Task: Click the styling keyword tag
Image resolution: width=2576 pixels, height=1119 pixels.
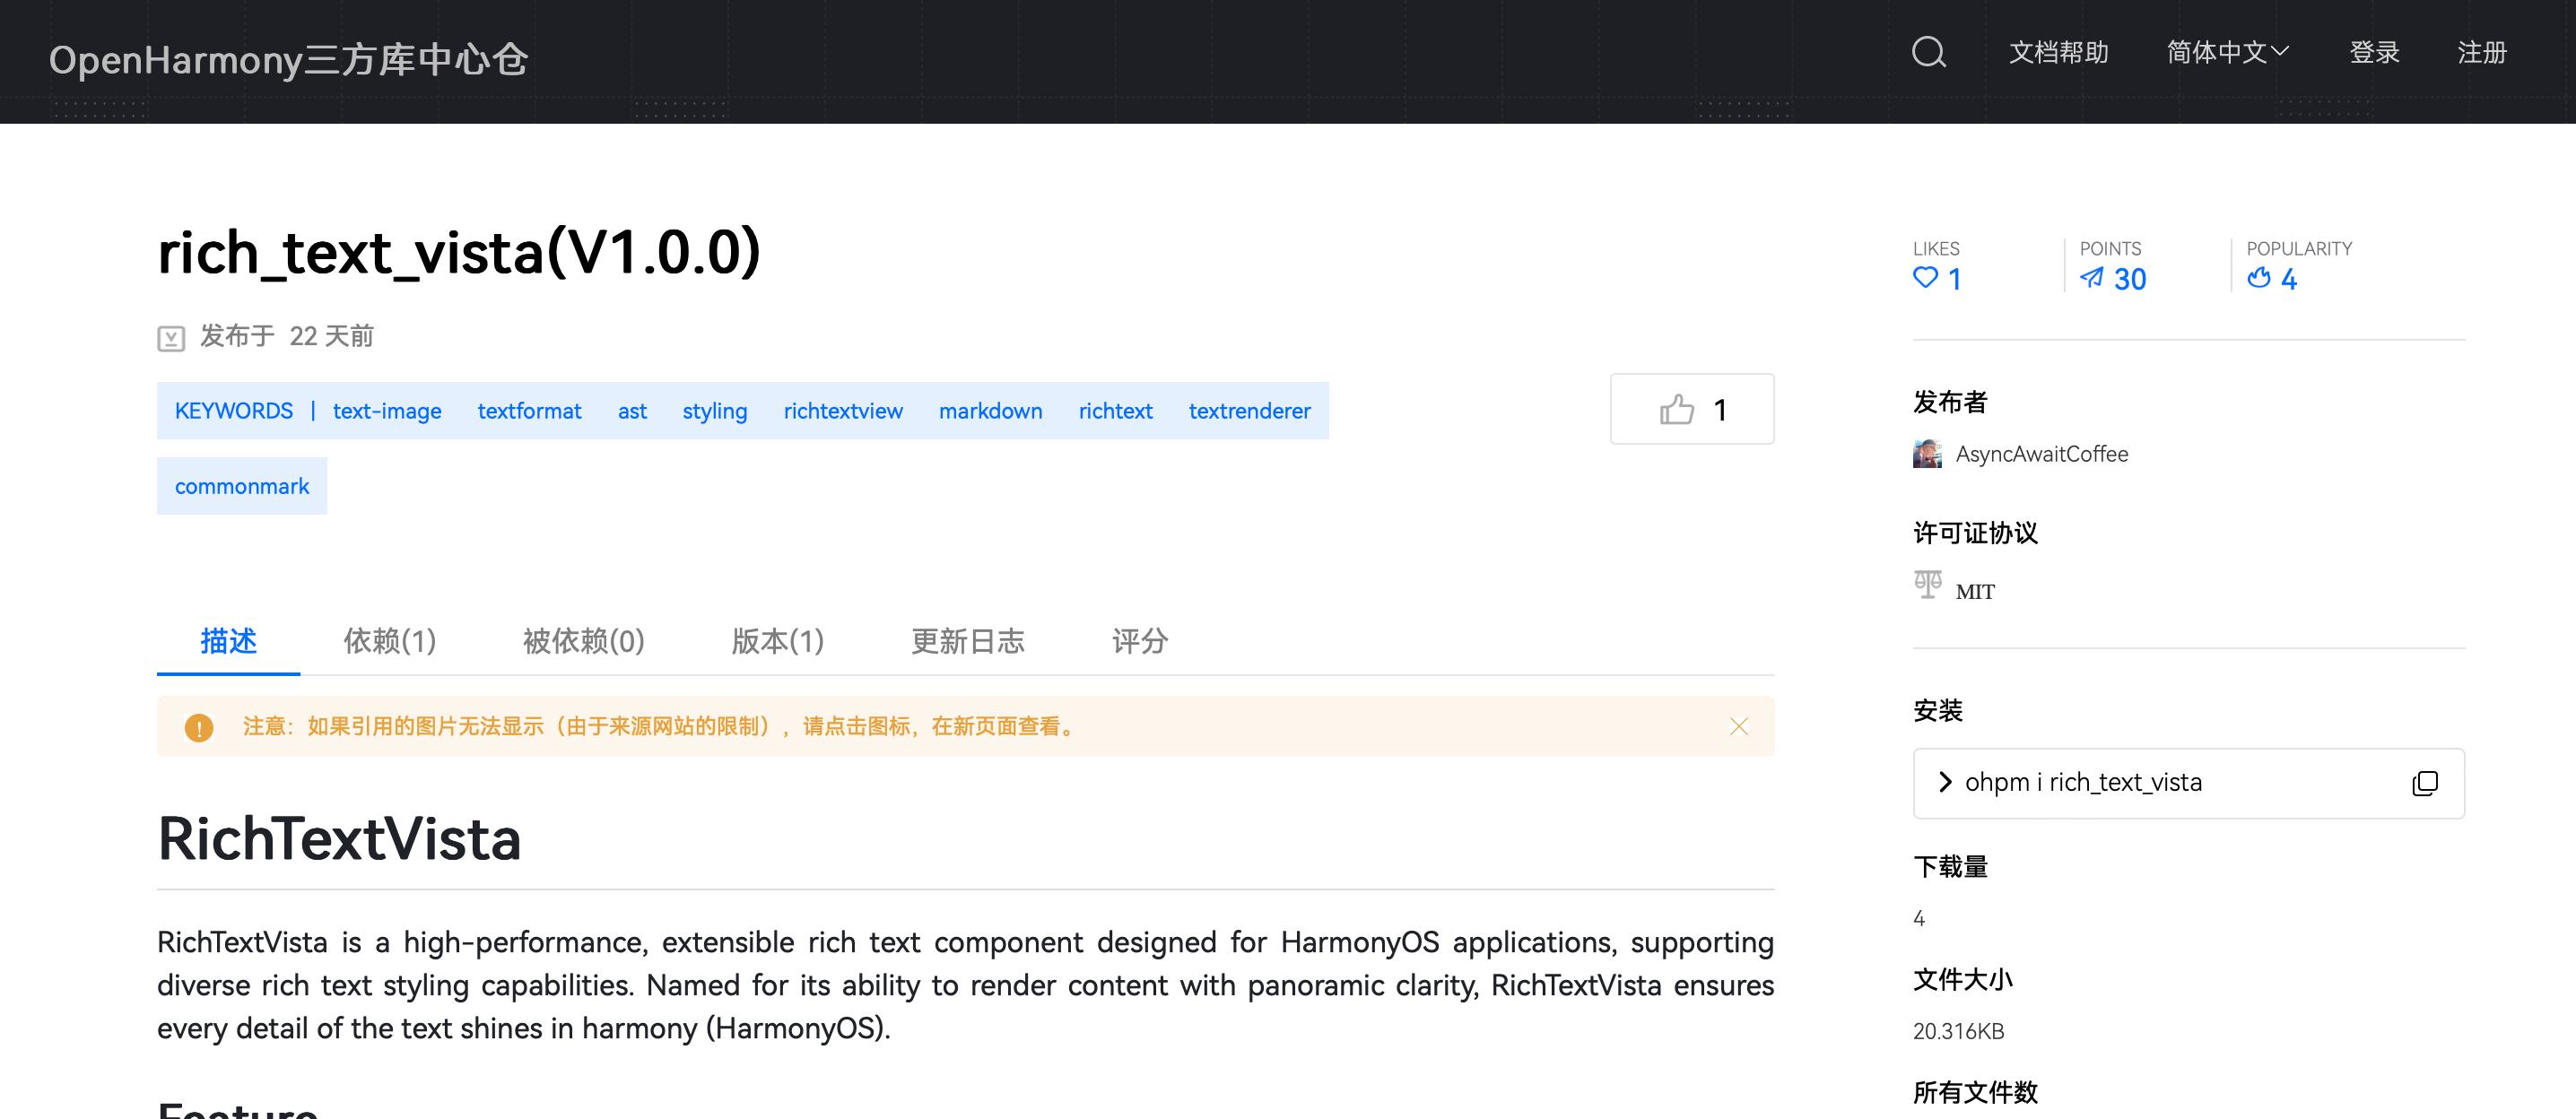Action: (715, 411)
